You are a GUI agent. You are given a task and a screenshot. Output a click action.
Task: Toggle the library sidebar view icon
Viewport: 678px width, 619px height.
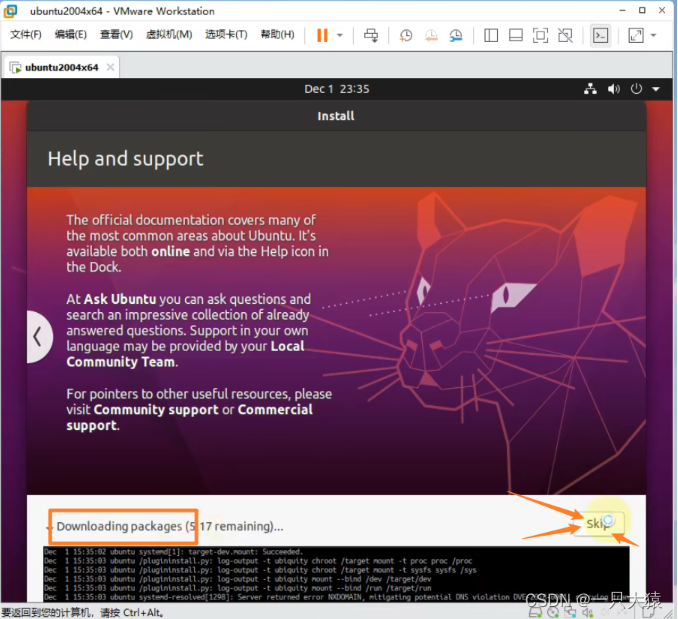tap(491, 35)
